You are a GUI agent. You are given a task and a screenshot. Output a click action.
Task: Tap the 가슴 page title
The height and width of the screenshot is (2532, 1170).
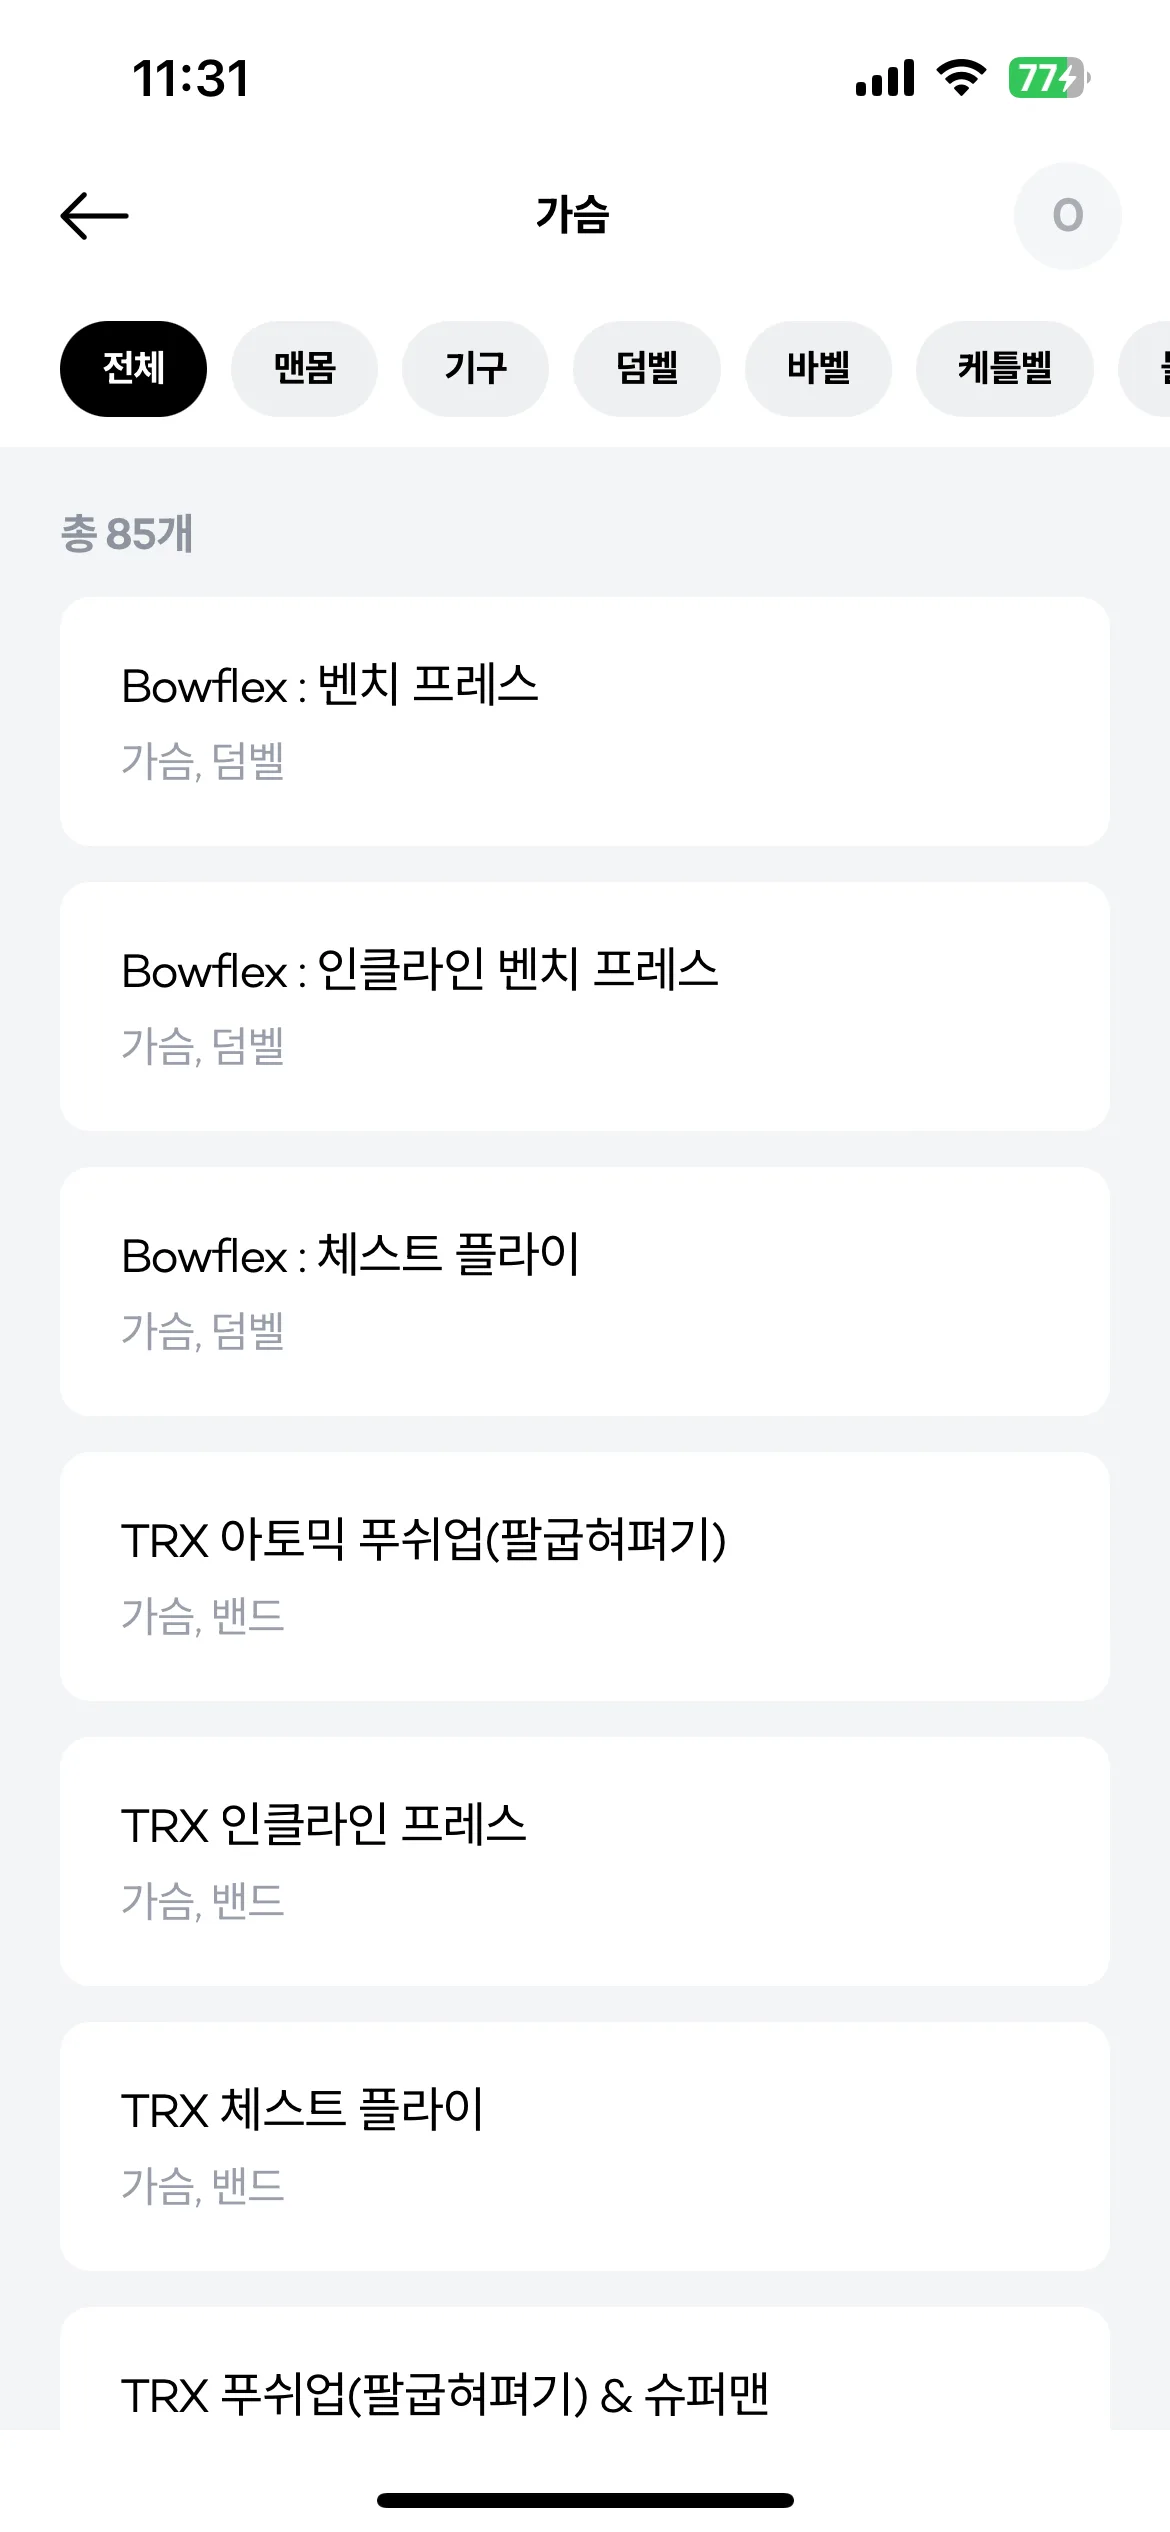click(x=572, y=215)
